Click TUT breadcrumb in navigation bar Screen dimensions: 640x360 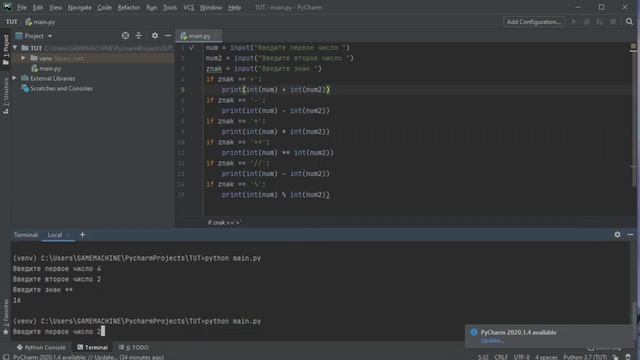pos(11,22)
